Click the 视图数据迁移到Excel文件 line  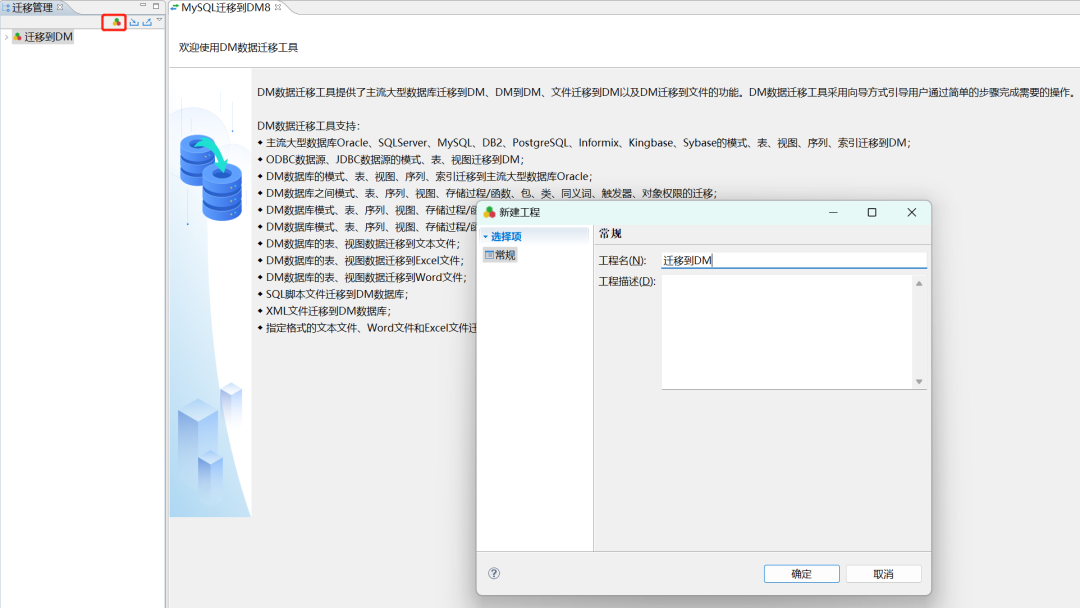pyautogui.click(x=360, y=260)
